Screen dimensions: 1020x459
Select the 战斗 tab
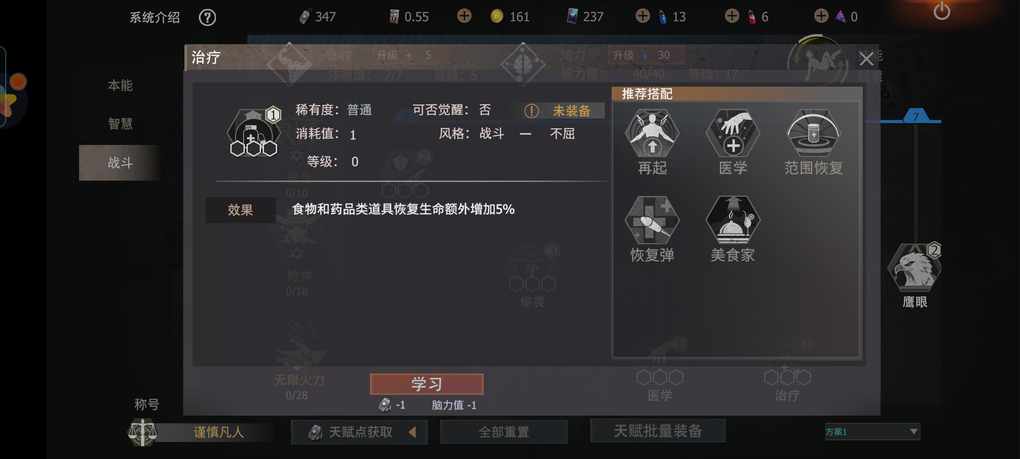[x=120, y=163]
